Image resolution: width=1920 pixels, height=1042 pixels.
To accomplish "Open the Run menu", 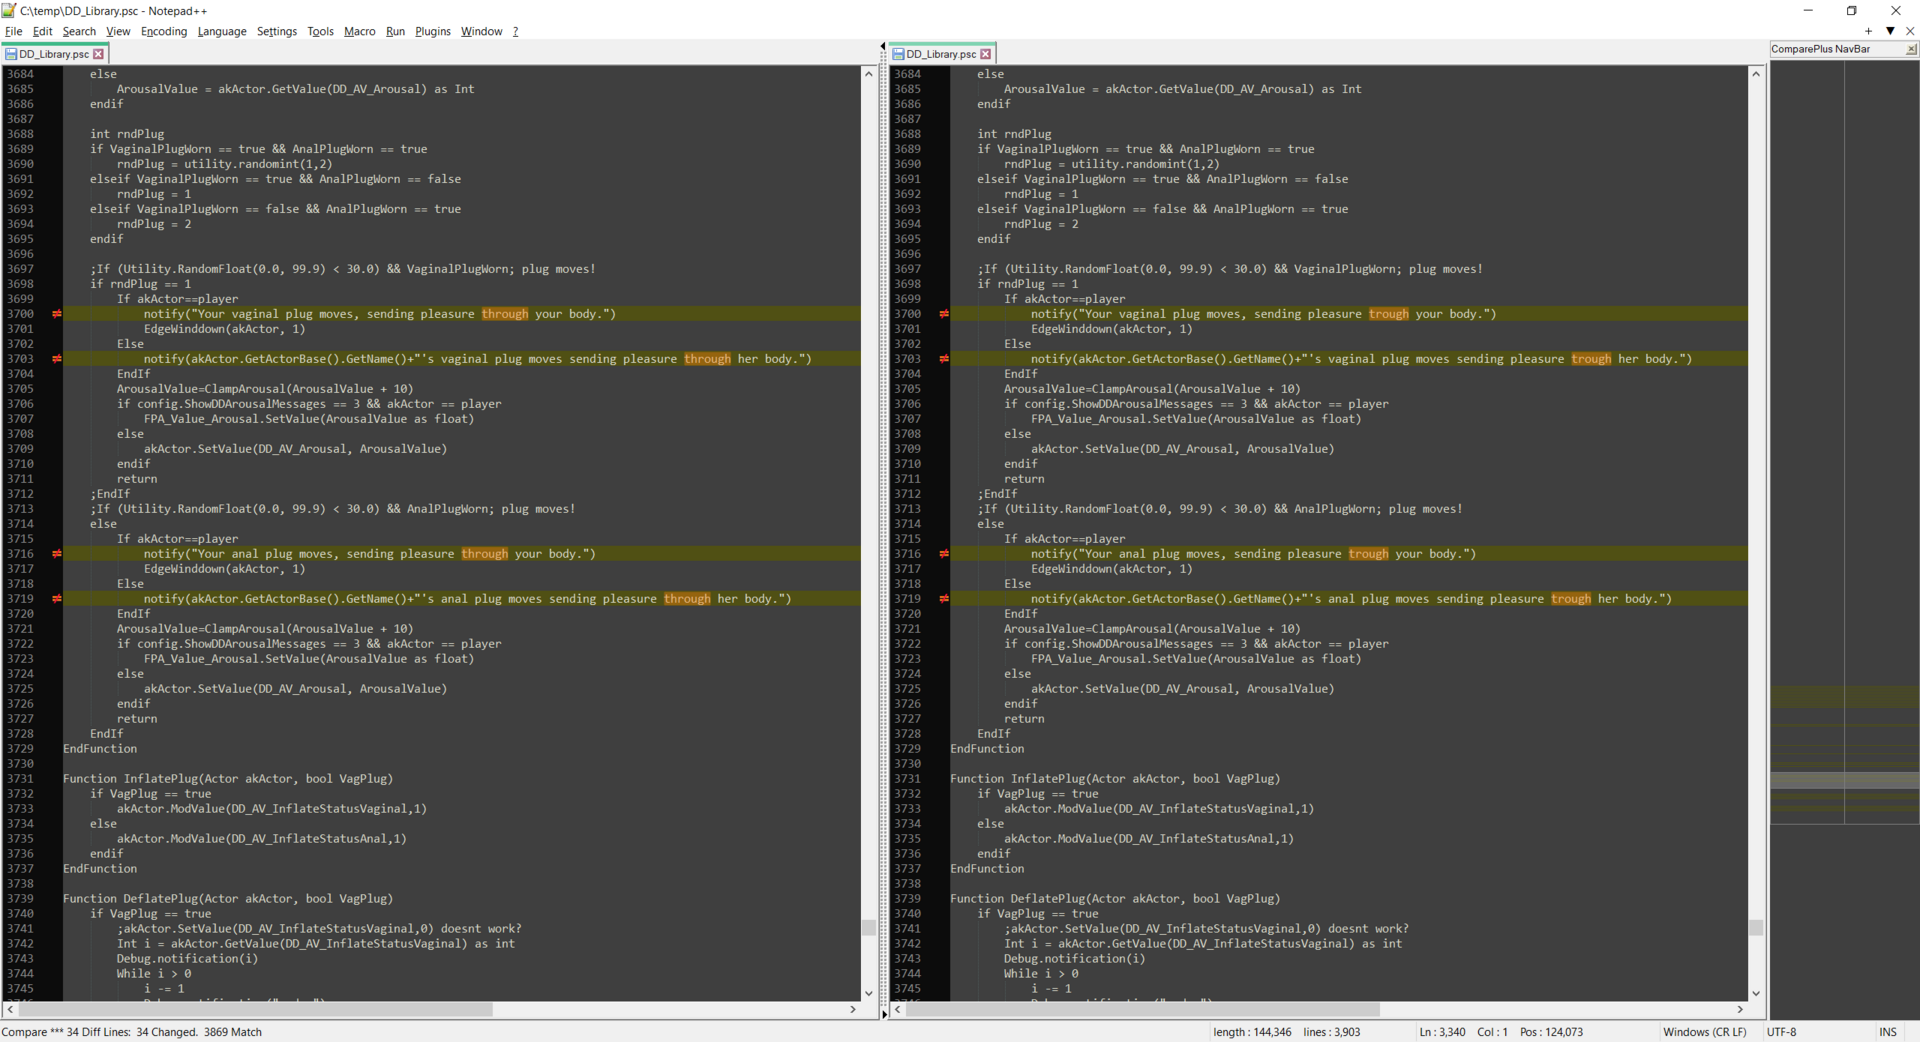I will coord(395,31).
